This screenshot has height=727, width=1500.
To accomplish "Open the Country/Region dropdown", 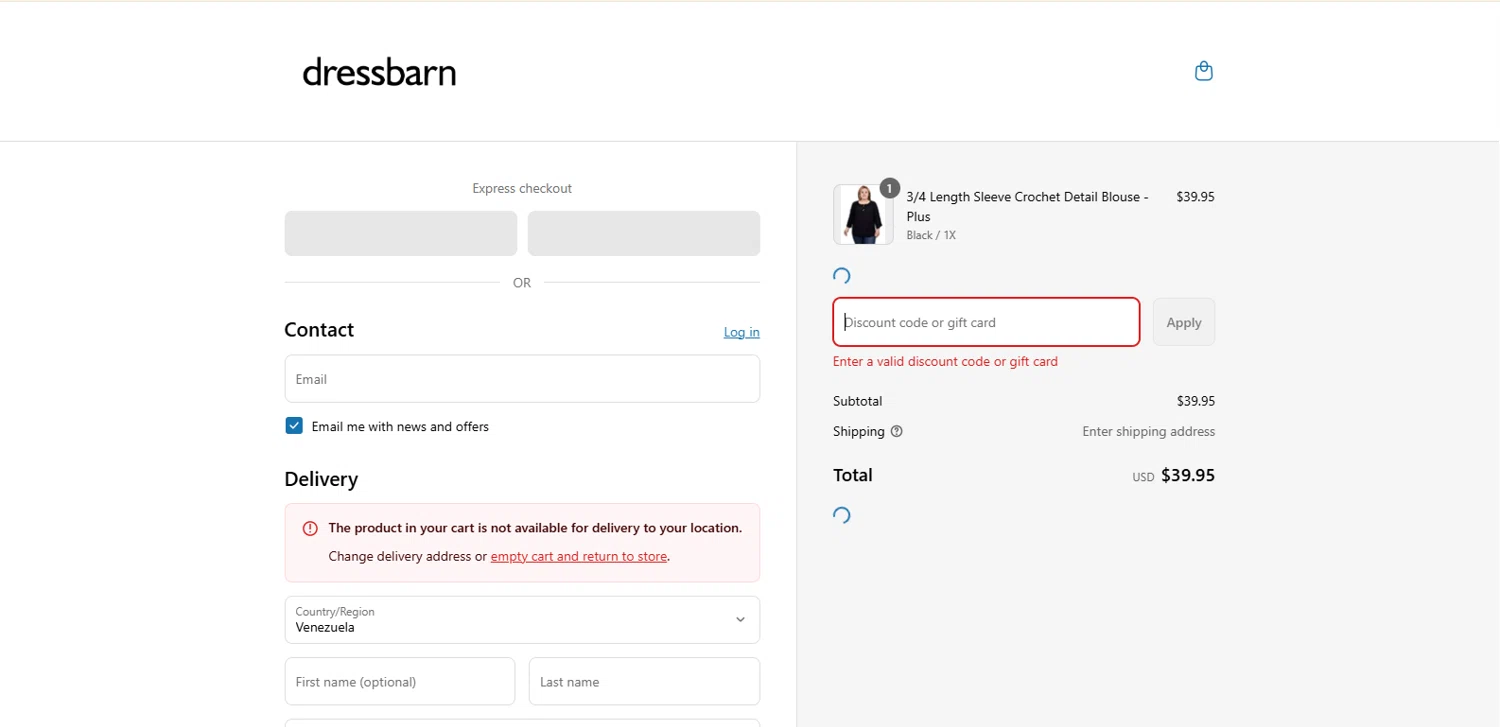I will coord(522,620).
